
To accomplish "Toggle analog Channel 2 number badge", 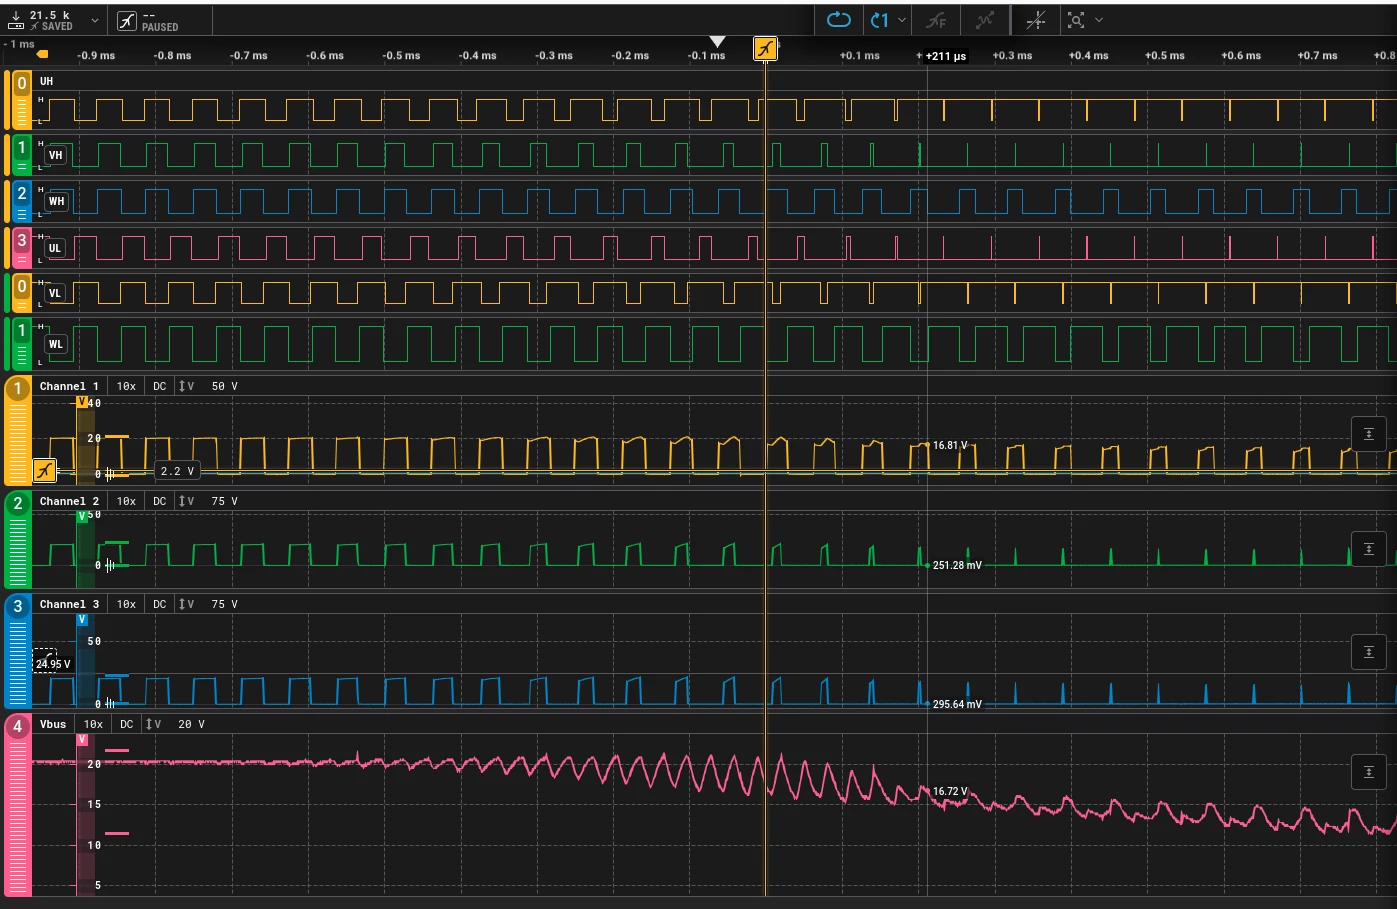I will [18, 504].
